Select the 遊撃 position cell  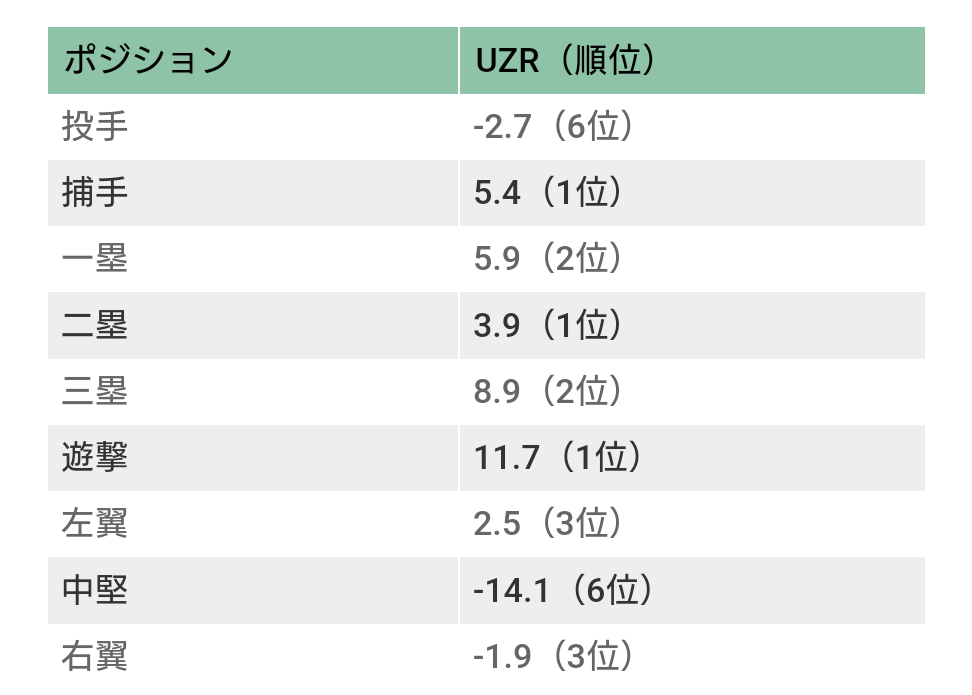tap(253, 458)
